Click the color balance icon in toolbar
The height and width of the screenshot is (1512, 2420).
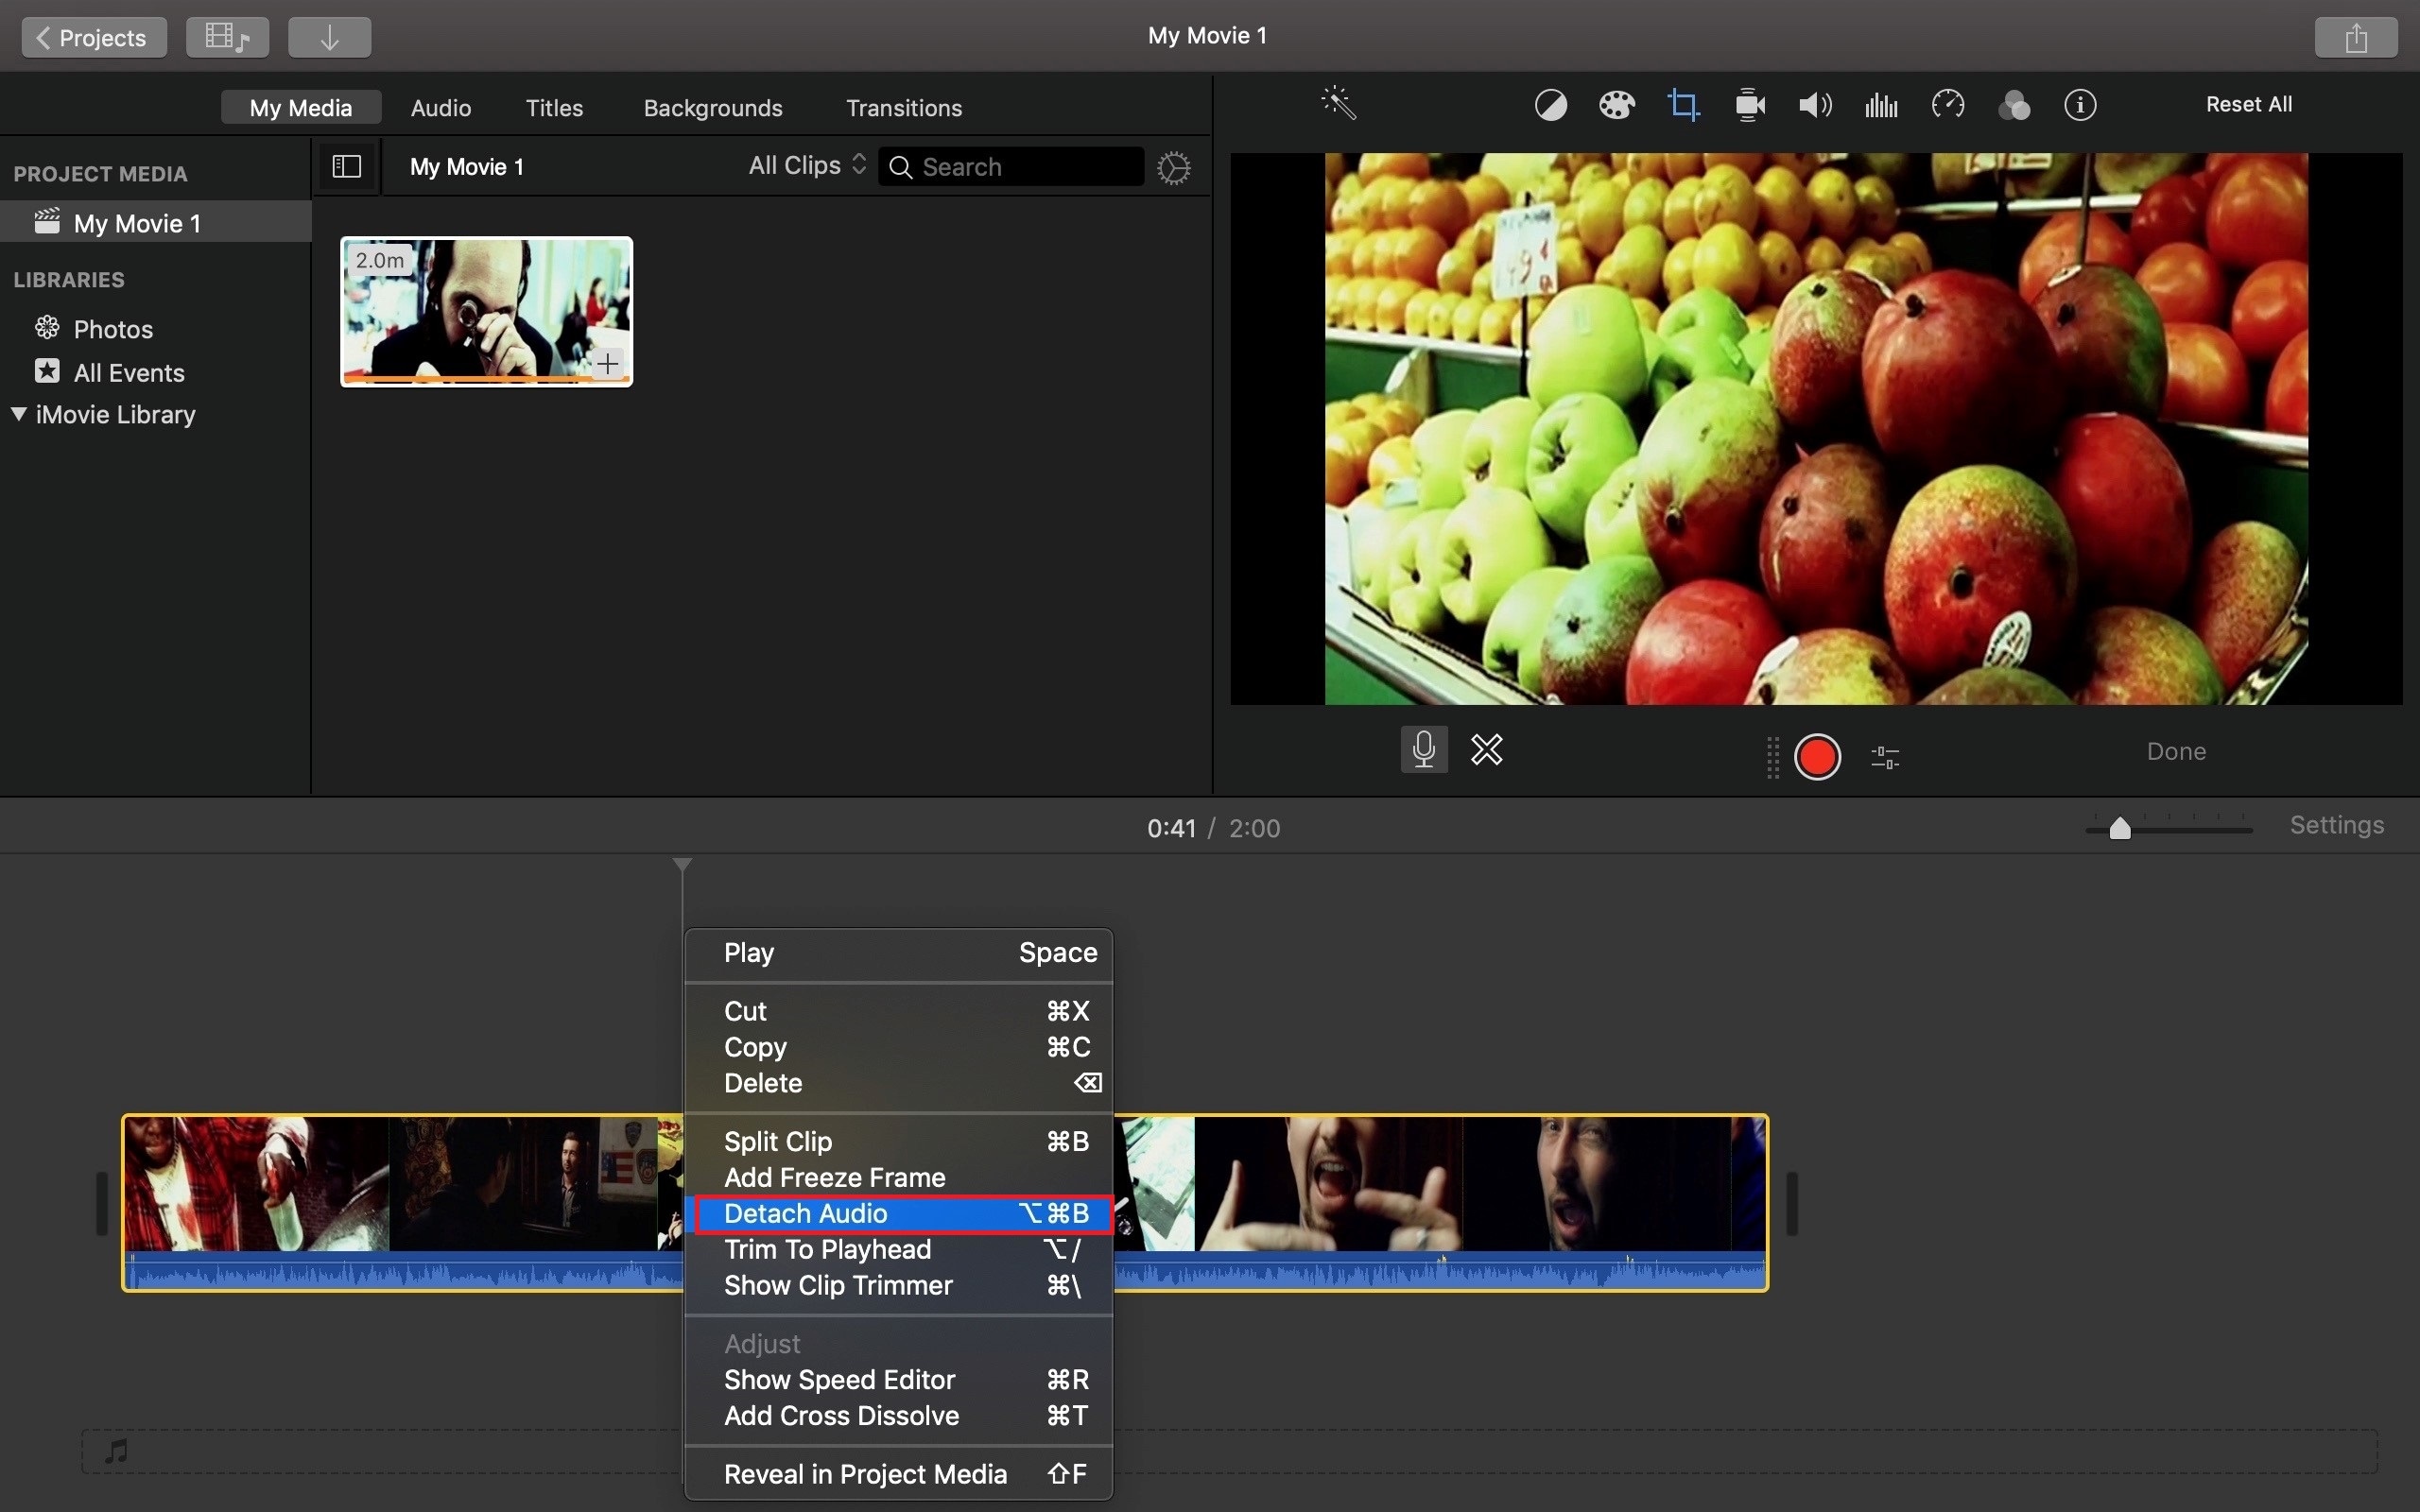[x=1547, y=105]
